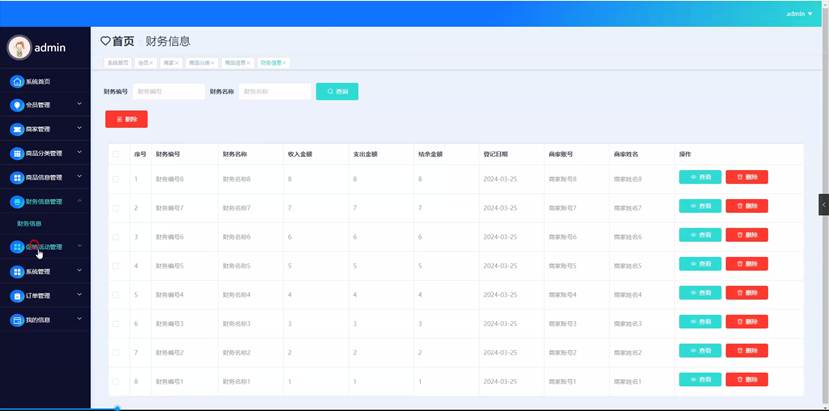Click the 首页 breadcrumb link

[124, 41]
